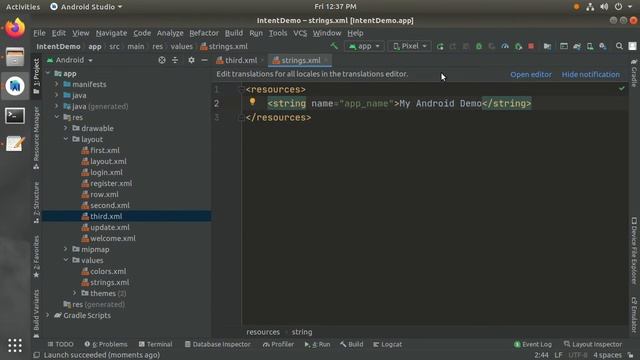
Task: Expand the java (generated) folder
Action: tap(57, 106)
